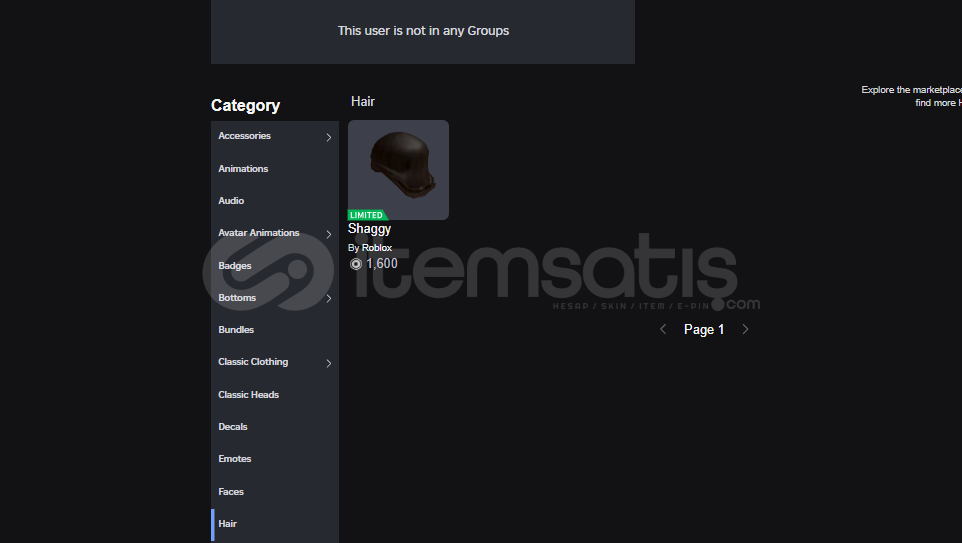
Task: Visit the Roblox creator link
Action: [377, 248]
